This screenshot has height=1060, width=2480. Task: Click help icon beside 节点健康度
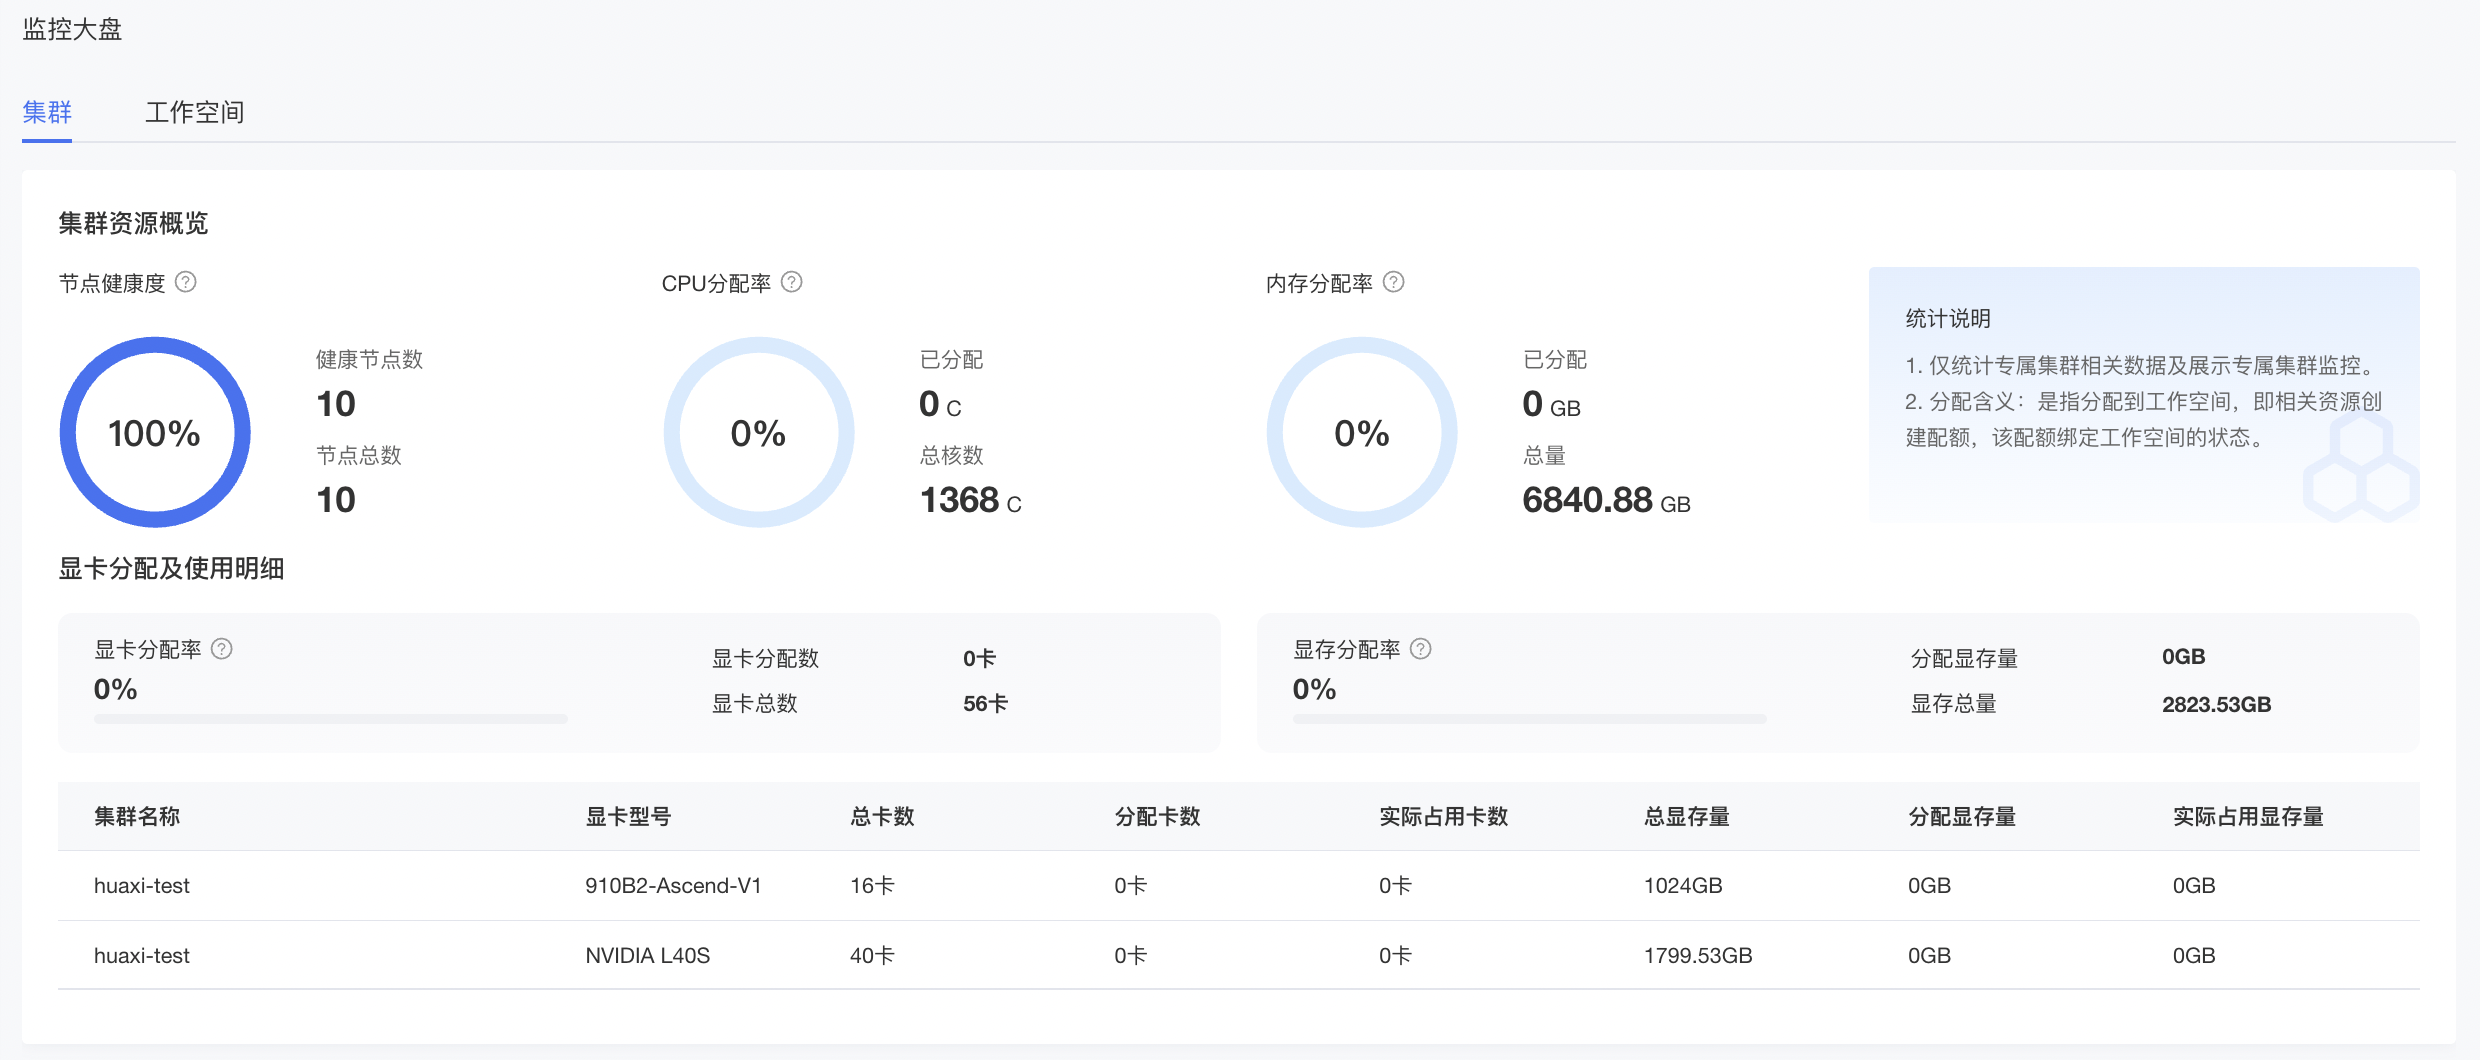coord(186,282)
